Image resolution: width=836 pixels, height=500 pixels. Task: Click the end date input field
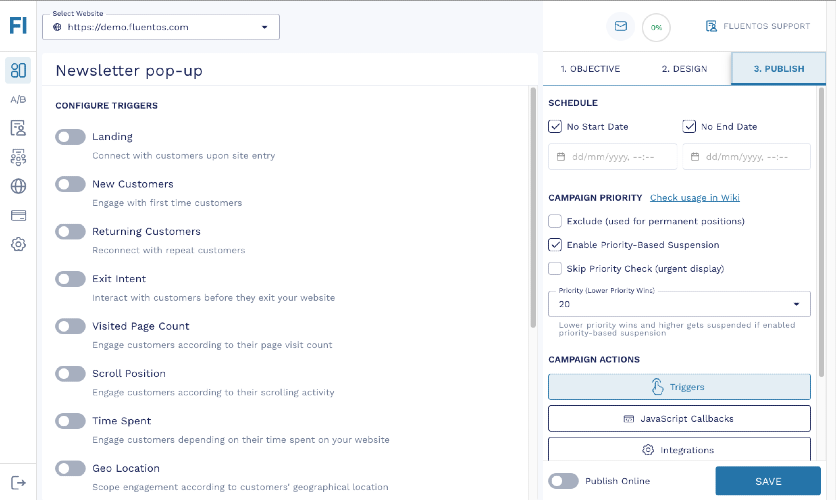click(746, 157)
